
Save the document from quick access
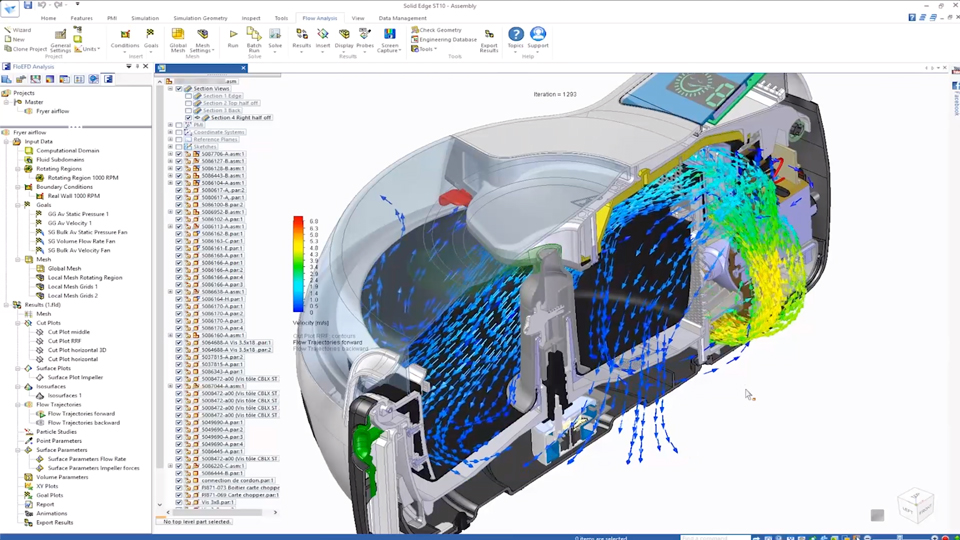point(28,5)
